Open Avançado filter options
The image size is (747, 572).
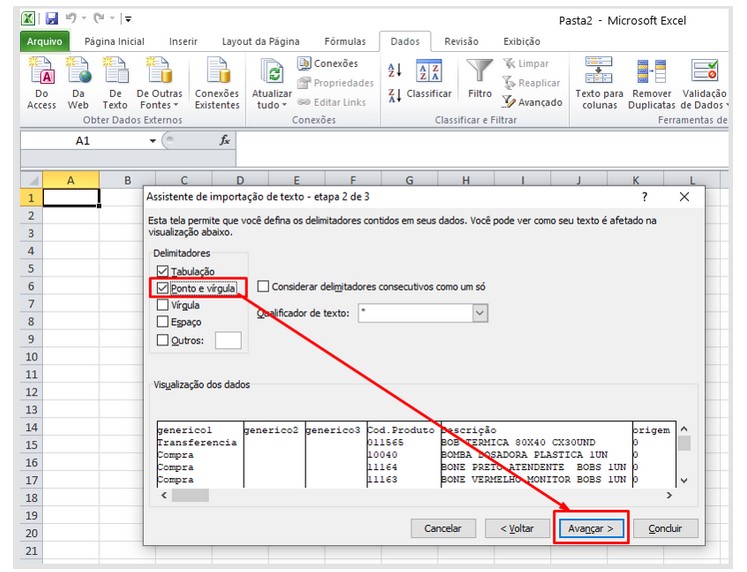532,102
